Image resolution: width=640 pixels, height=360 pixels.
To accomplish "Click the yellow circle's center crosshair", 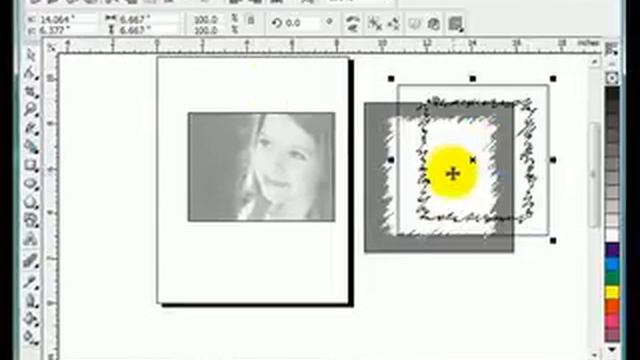I will click(x=453, y=174).
